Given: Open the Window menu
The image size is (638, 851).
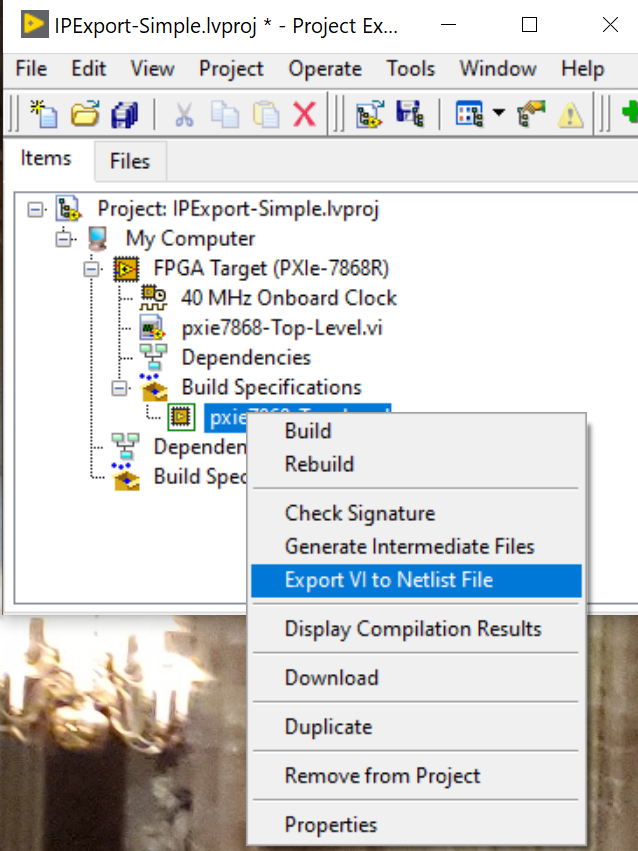Looking at the screenshot, I should click(x=498, y=69).
